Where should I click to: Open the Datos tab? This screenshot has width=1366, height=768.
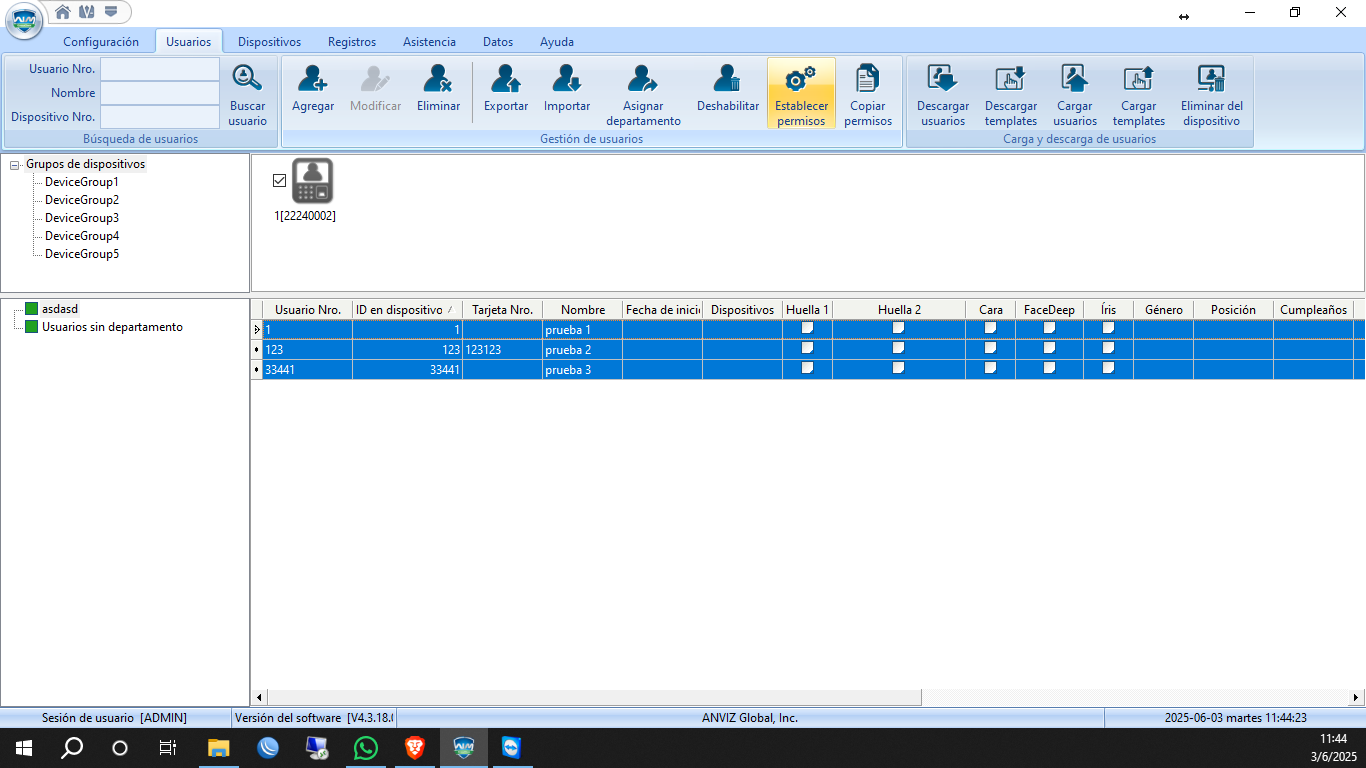coord(498,42)
